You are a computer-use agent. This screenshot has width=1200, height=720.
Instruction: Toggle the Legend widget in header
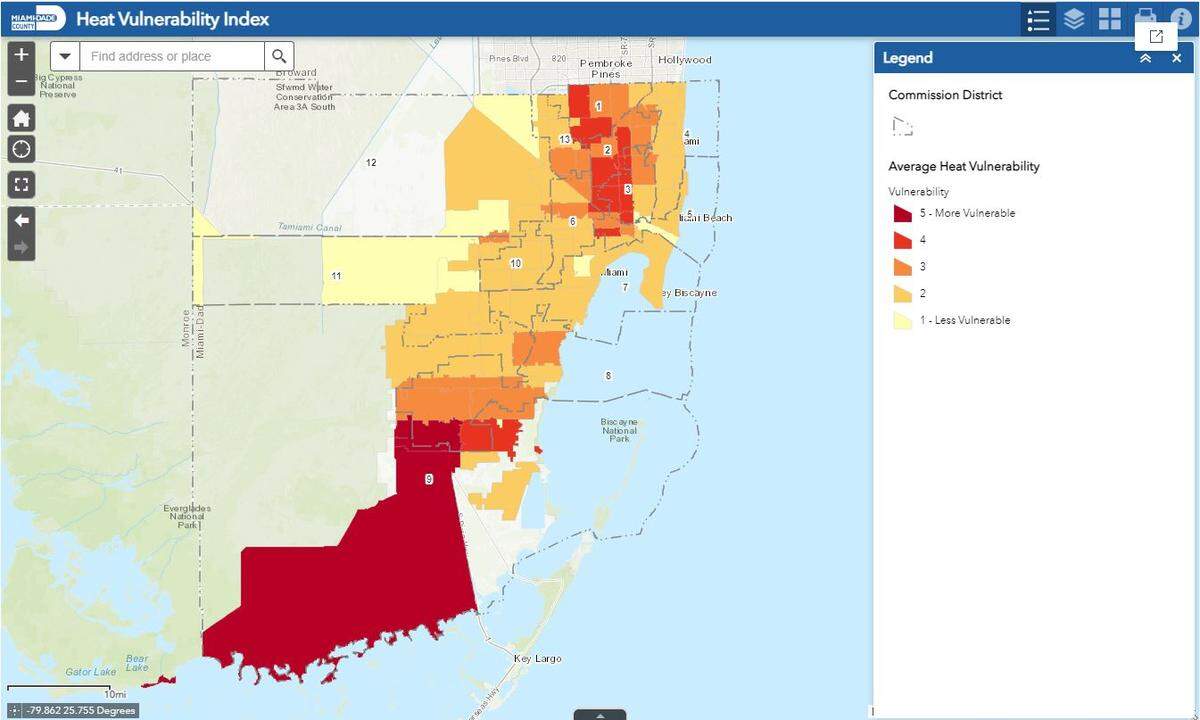[x=1038, y=20]
